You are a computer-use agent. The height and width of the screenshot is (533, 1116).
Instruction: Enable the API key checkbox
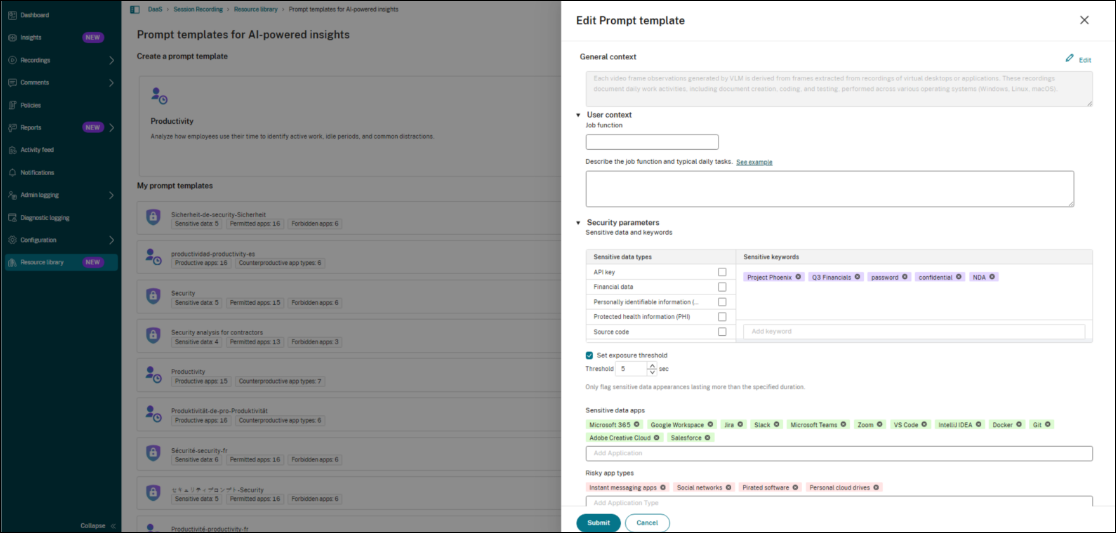[722, 272]
